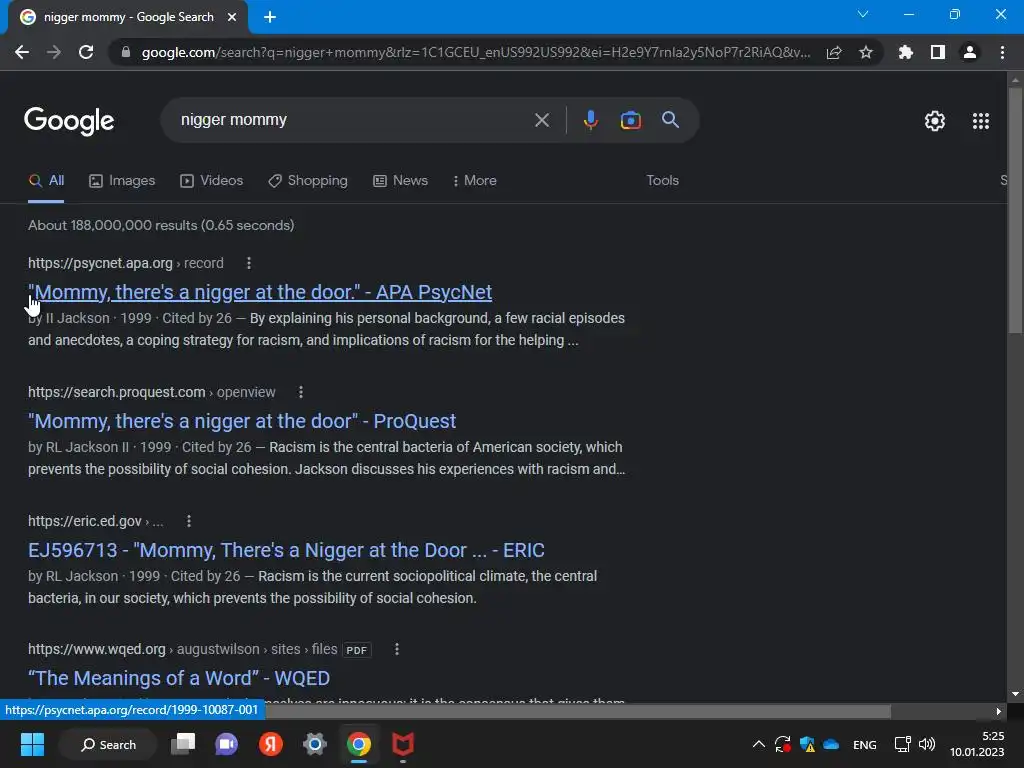
Task: Click the horizontal scrollbar right arrow
Action: (999, 711)
